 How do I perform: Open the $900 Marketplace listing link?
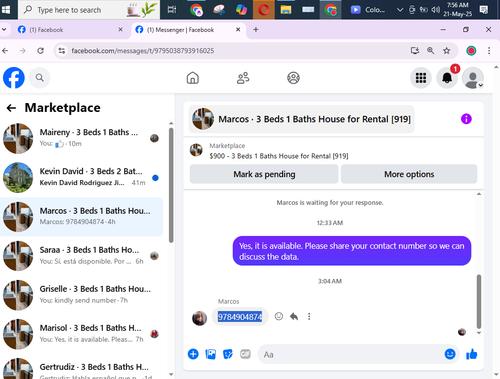coord(279,156)
